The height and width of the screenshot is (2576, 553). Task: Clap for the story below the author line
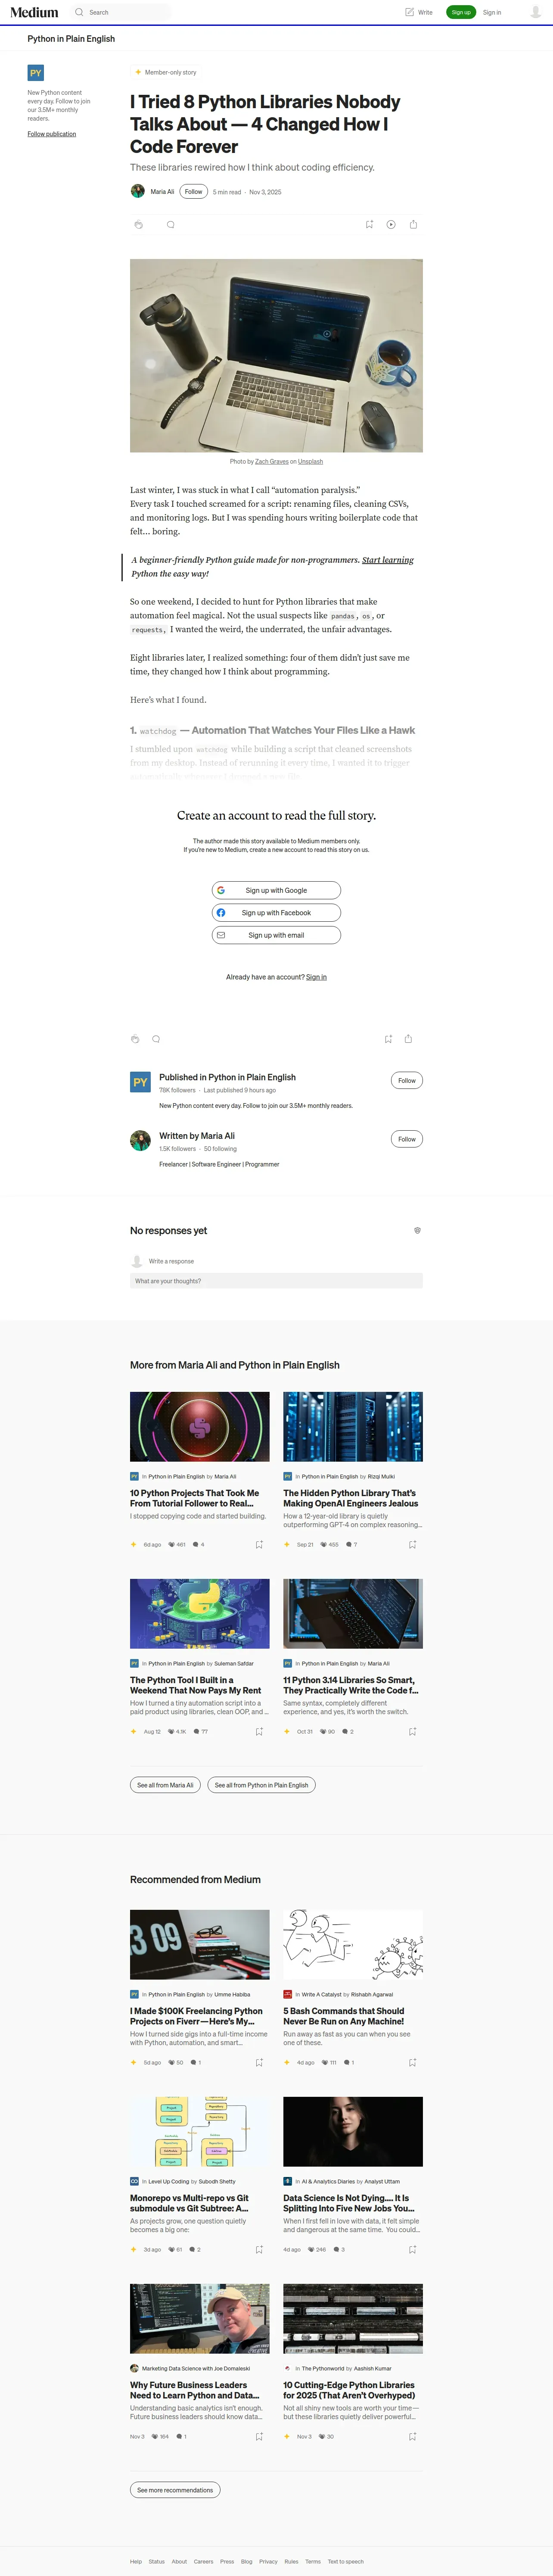click(138, 225)
